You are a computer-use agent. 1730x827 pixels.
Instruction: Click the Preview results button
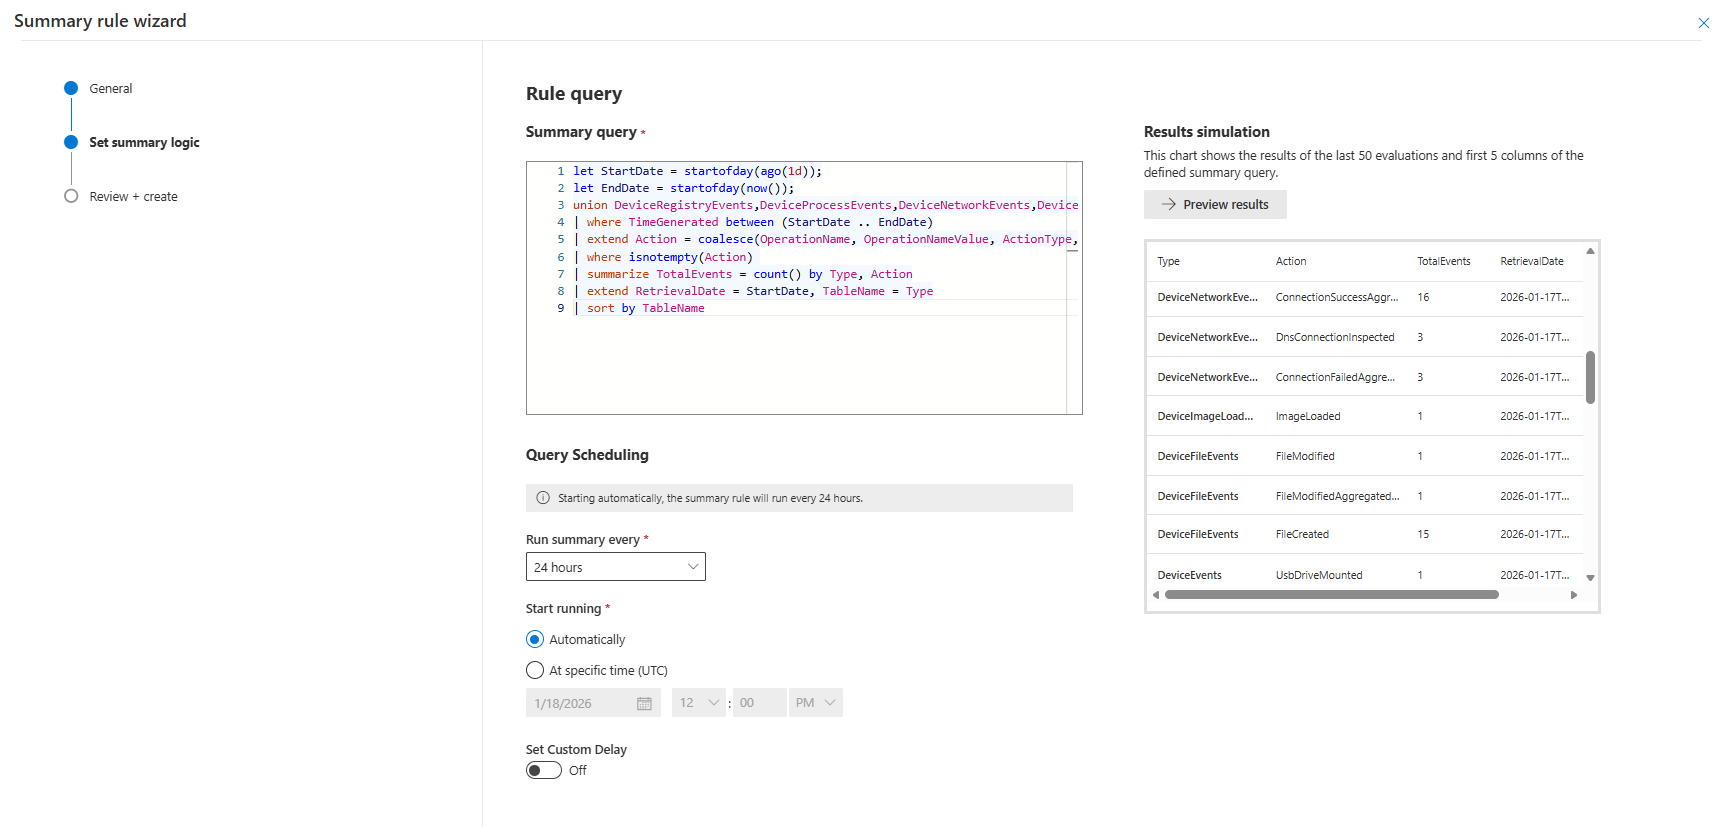[1215, 205]
